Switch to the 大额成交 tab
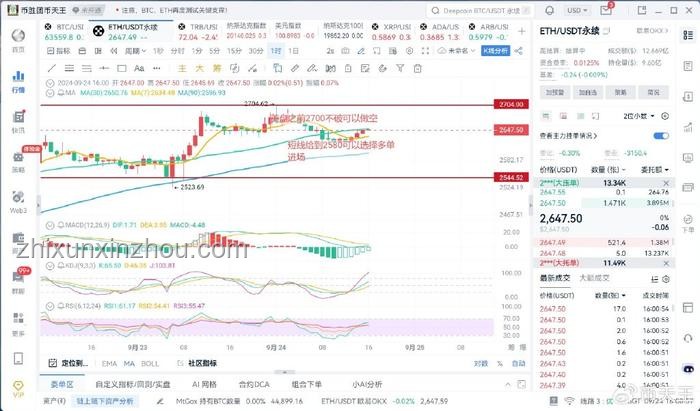Screen dimensions: 700x411 pos(594,278)
